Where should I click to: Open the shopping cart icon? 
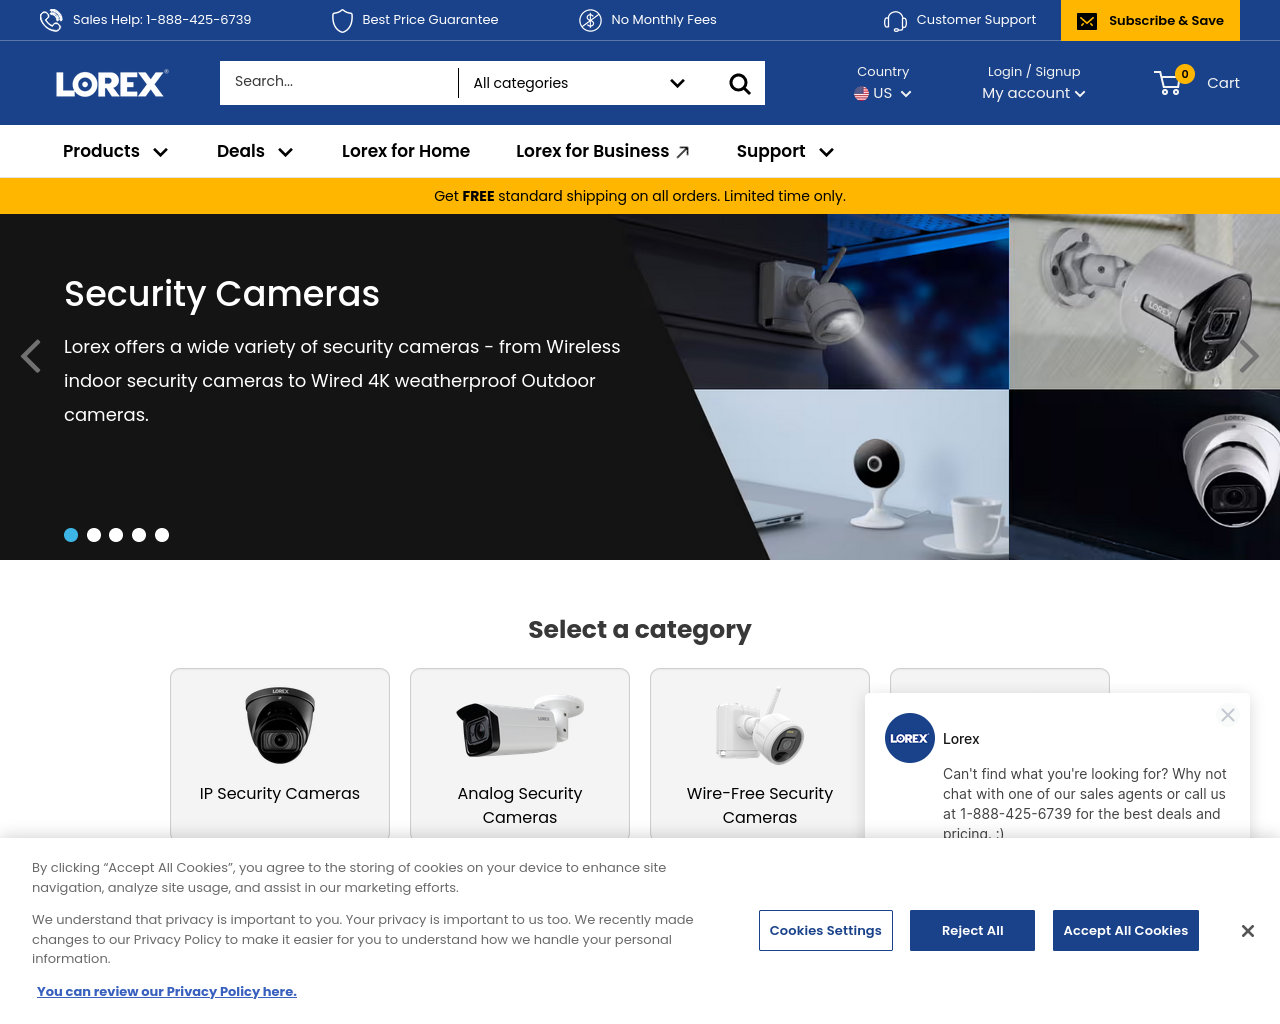[1168, 83]
